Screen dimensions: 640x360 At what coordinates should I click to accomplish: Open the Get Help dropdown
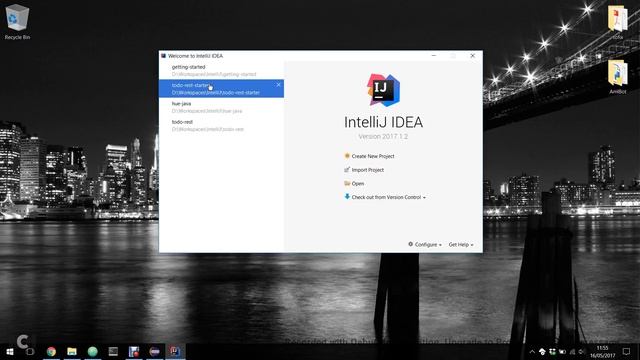tap(461, 244)
